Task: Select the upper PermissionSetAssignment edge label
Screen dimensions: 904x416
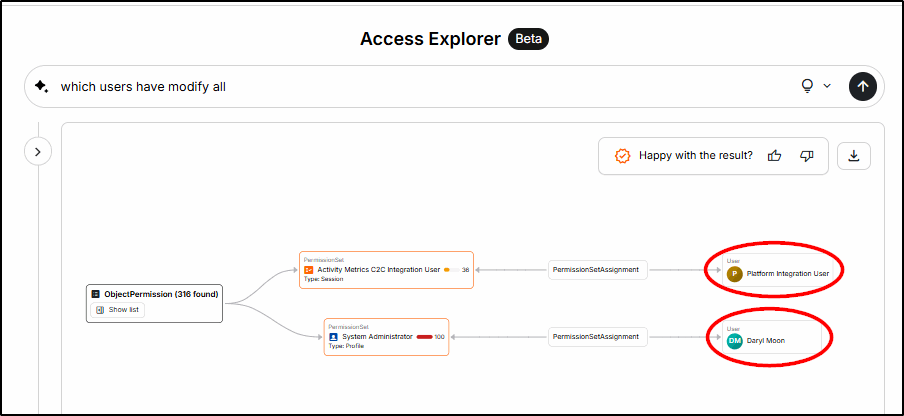Action: pyautogui.click(x=598, y=270)
